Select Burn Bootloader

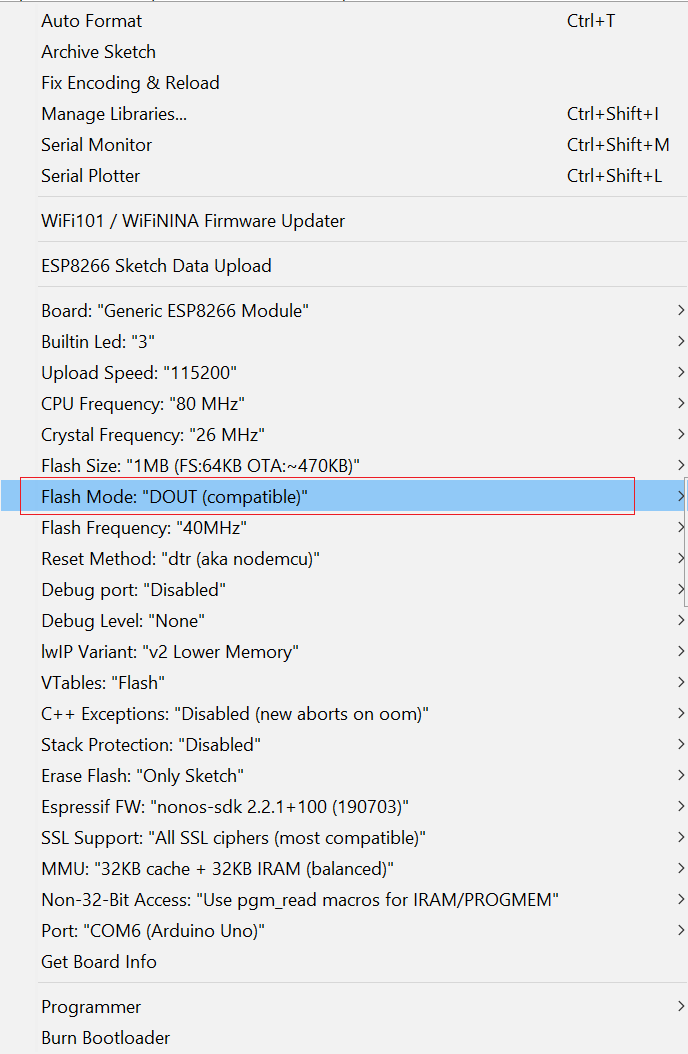pyautogui.click(x=106, y=1038)
